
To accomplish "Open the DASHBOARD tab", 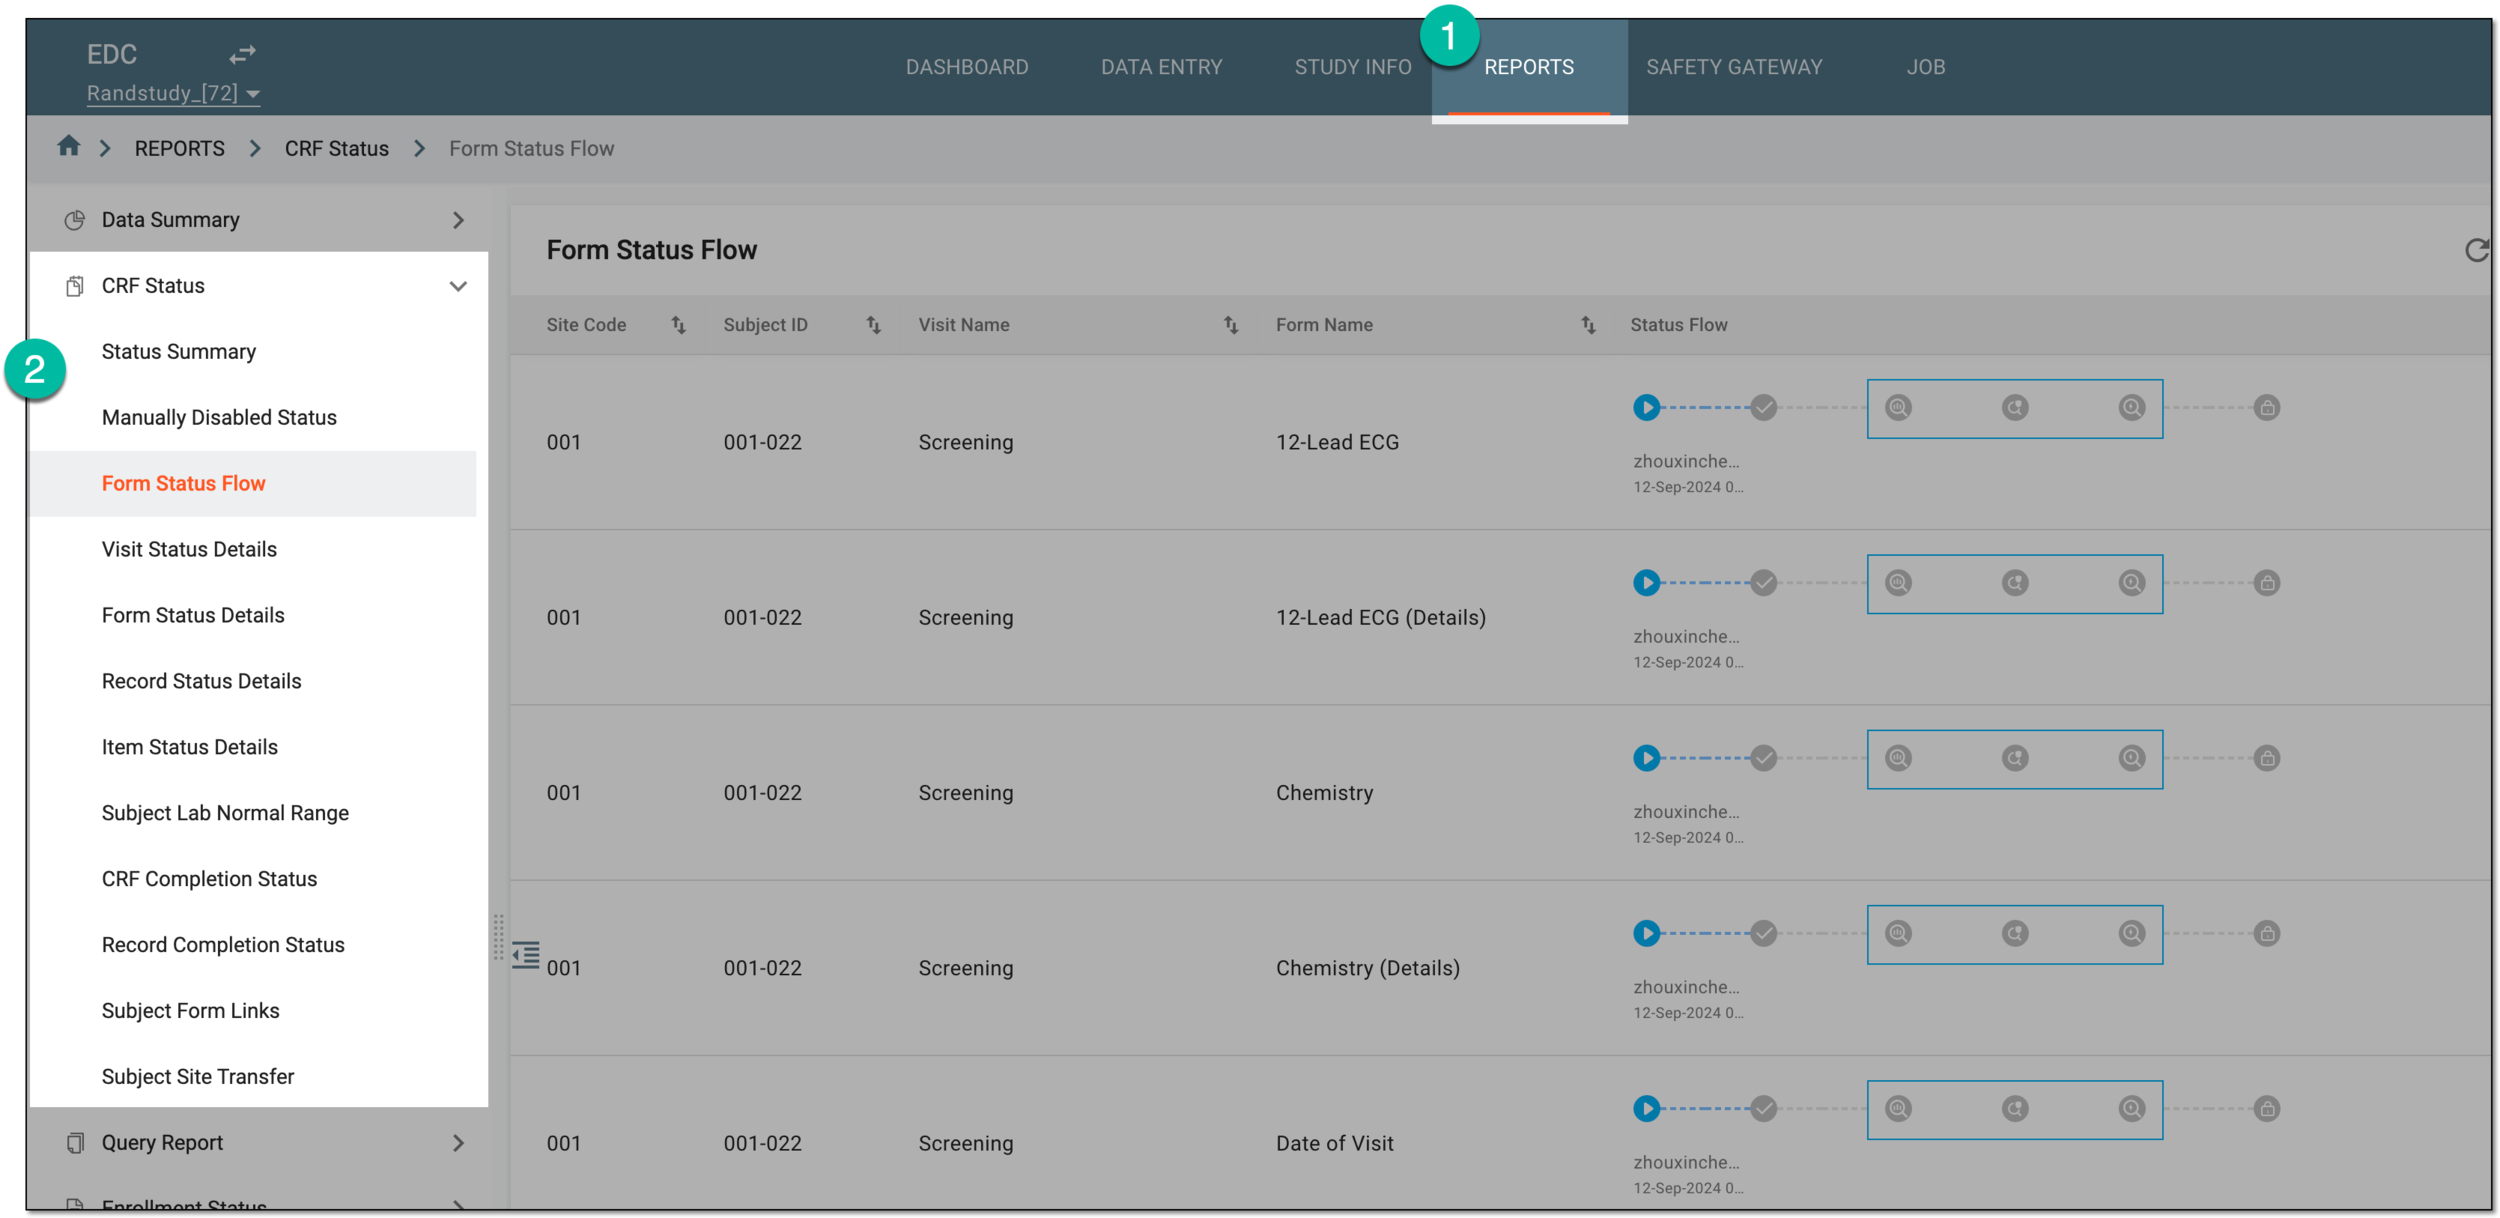I will point(967,67).
